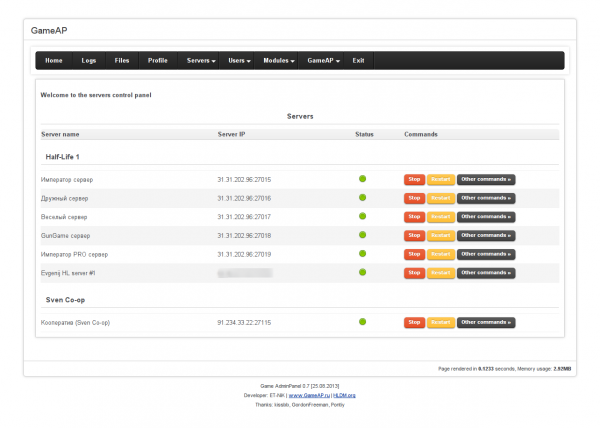
Task: Open the Profile page
Action: pos(158,60)
